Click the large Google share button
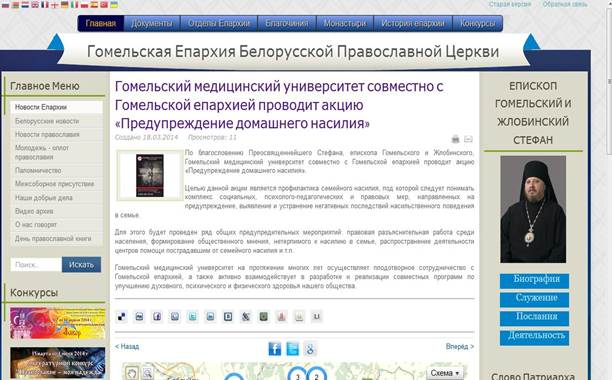Viewport: 612px width, 380px height. click(x=310, y=348)
